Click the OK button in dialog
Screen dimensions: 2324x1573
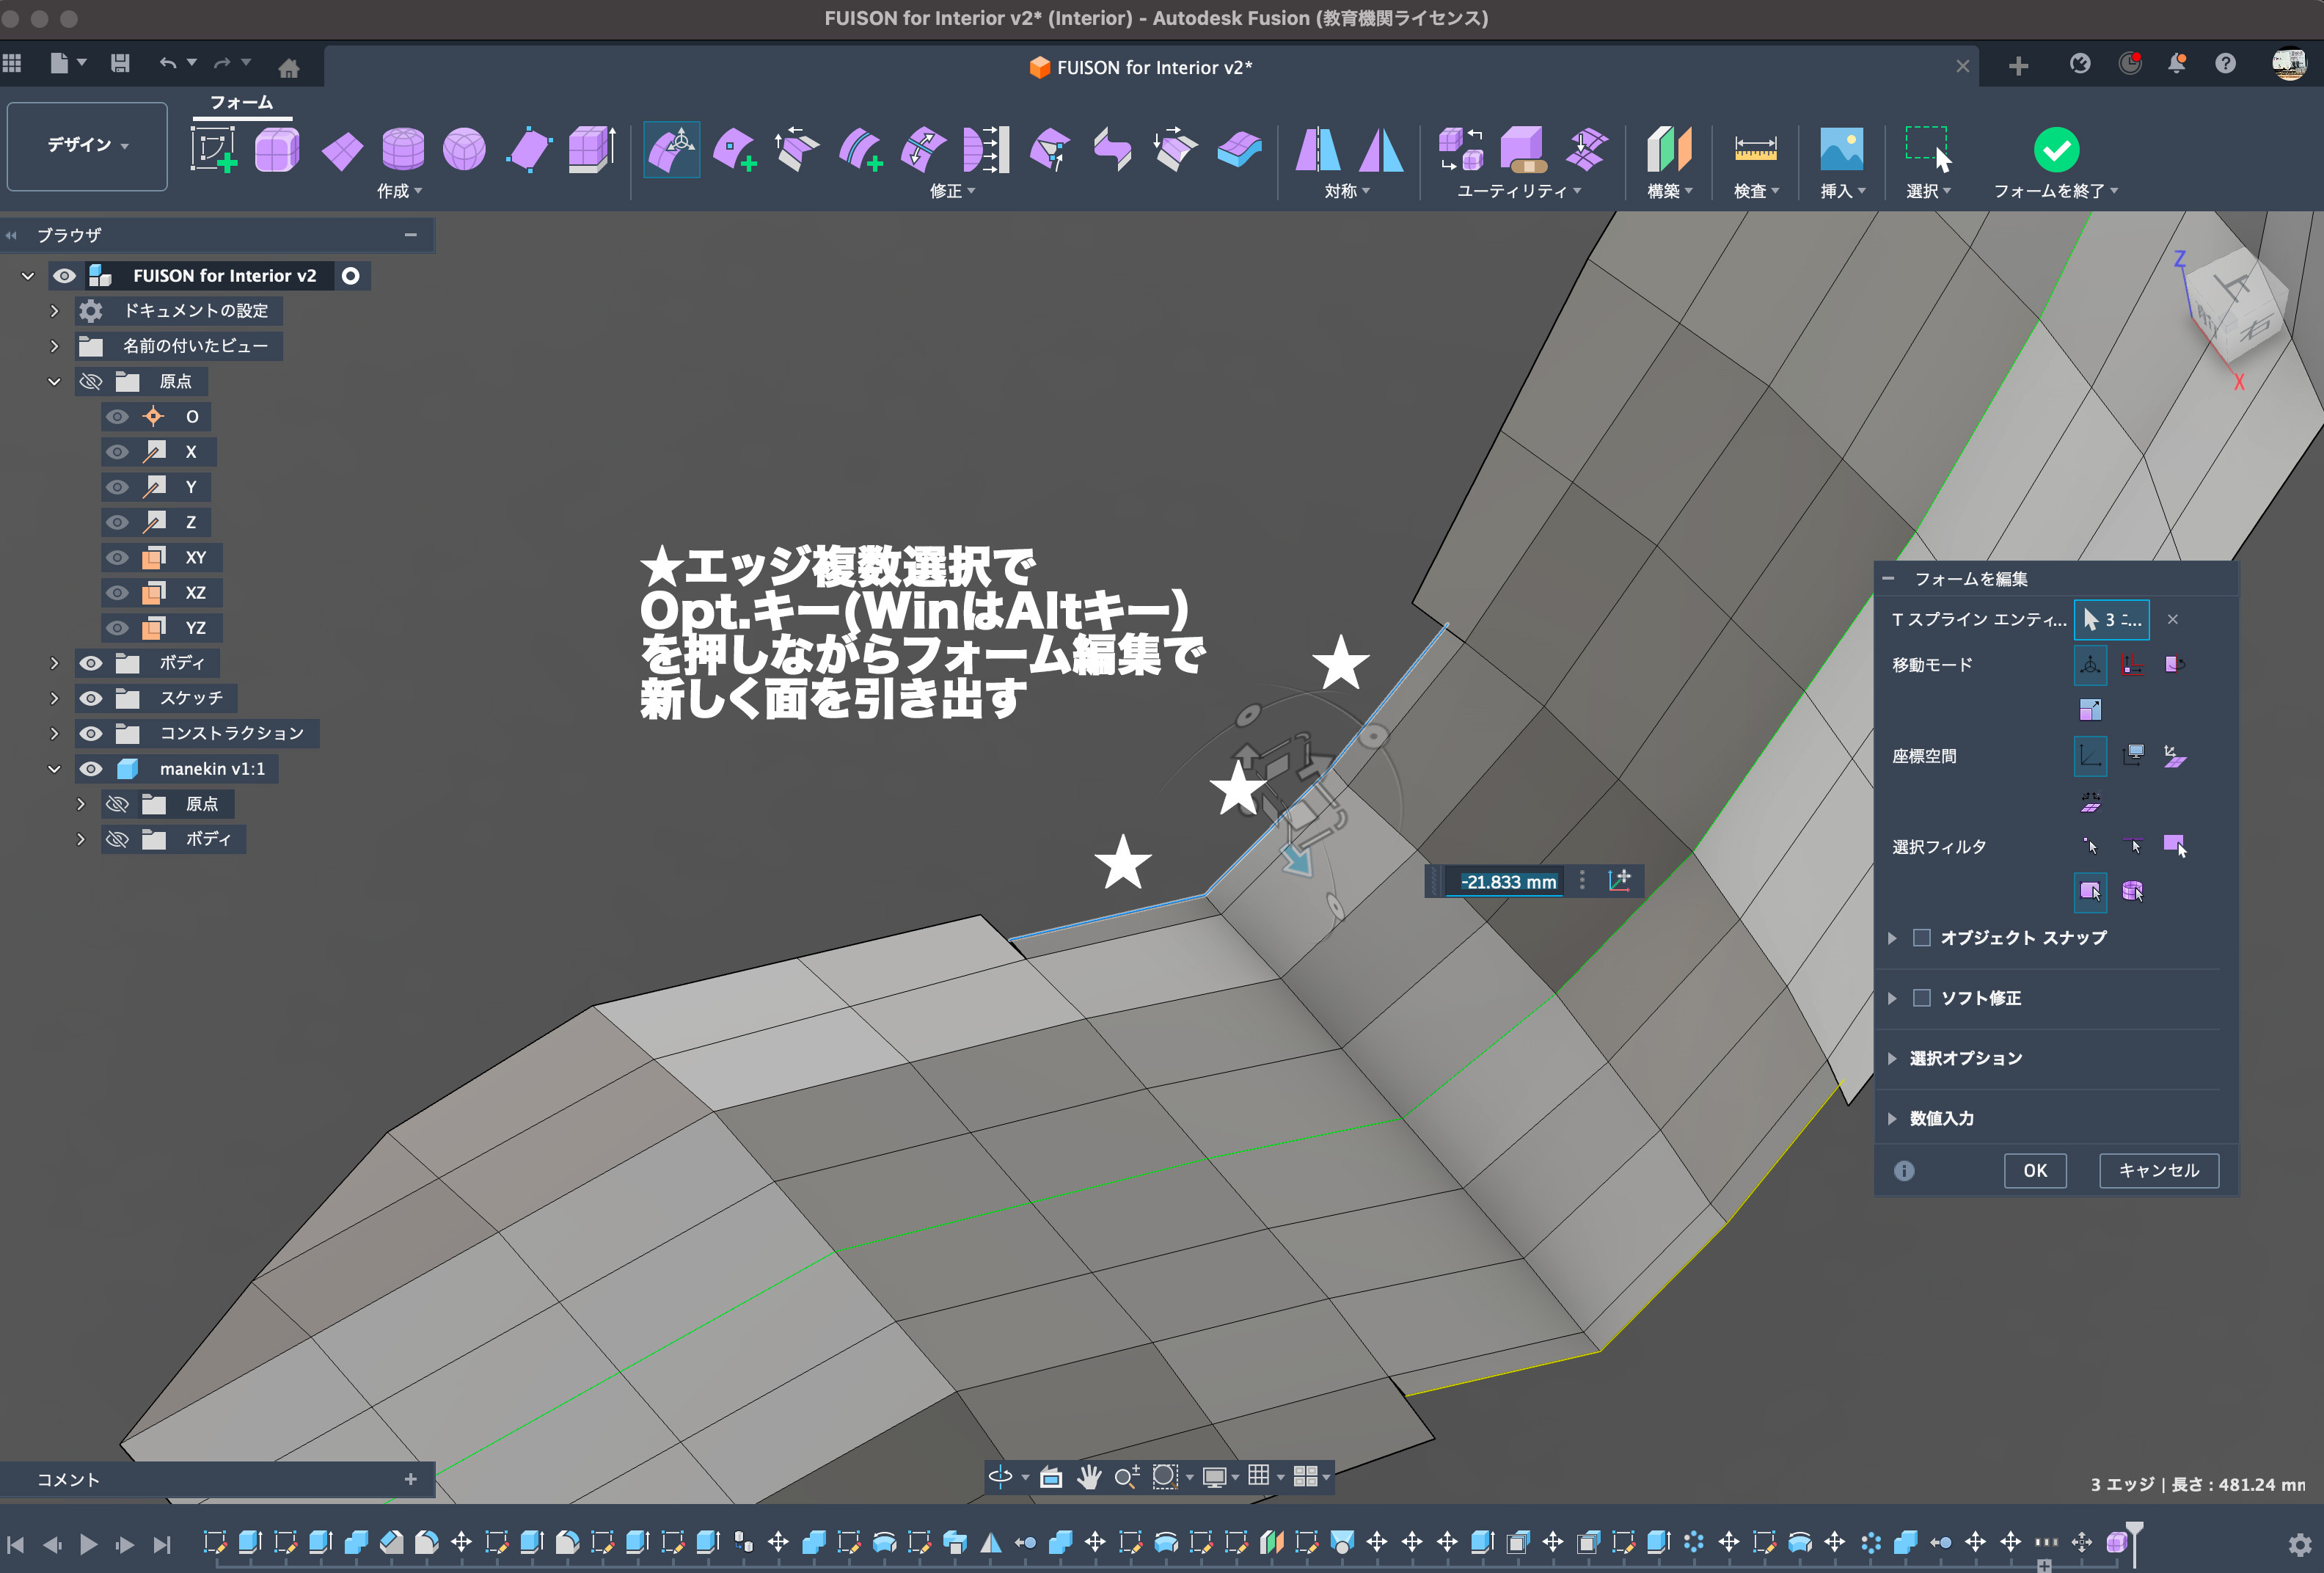pyautogui.click(x=2034, y=1170)
